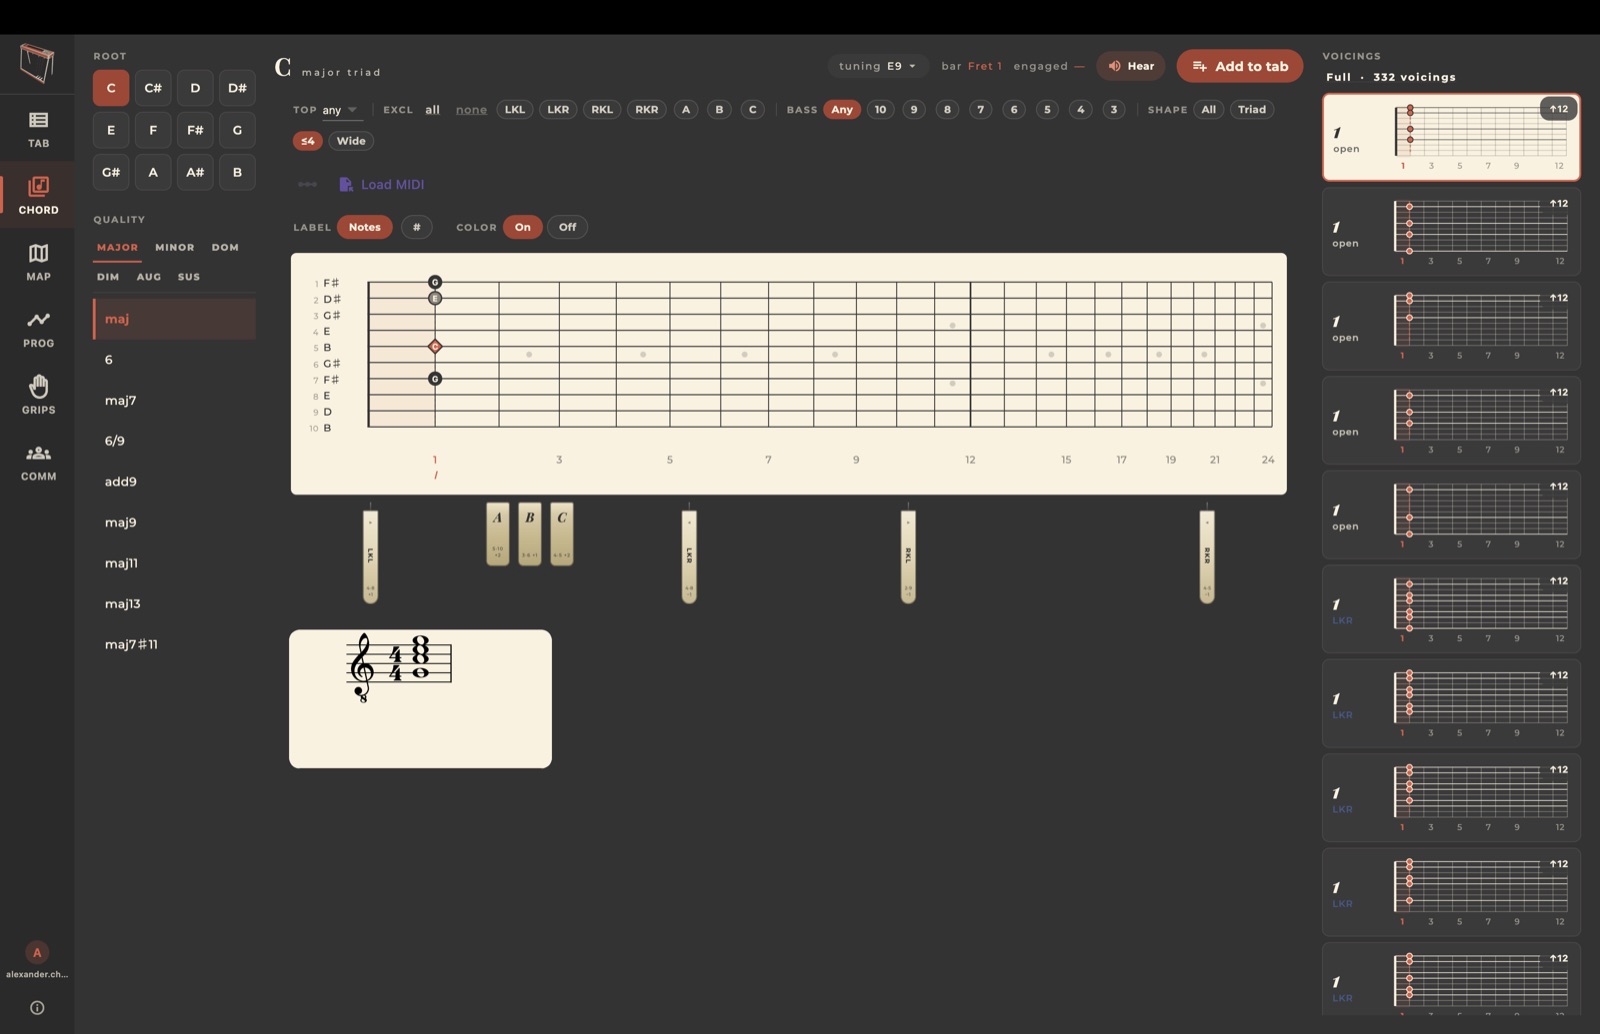Set label mode to Notes
Viewport: 1600px width, 1034px height.
point(365,227)
